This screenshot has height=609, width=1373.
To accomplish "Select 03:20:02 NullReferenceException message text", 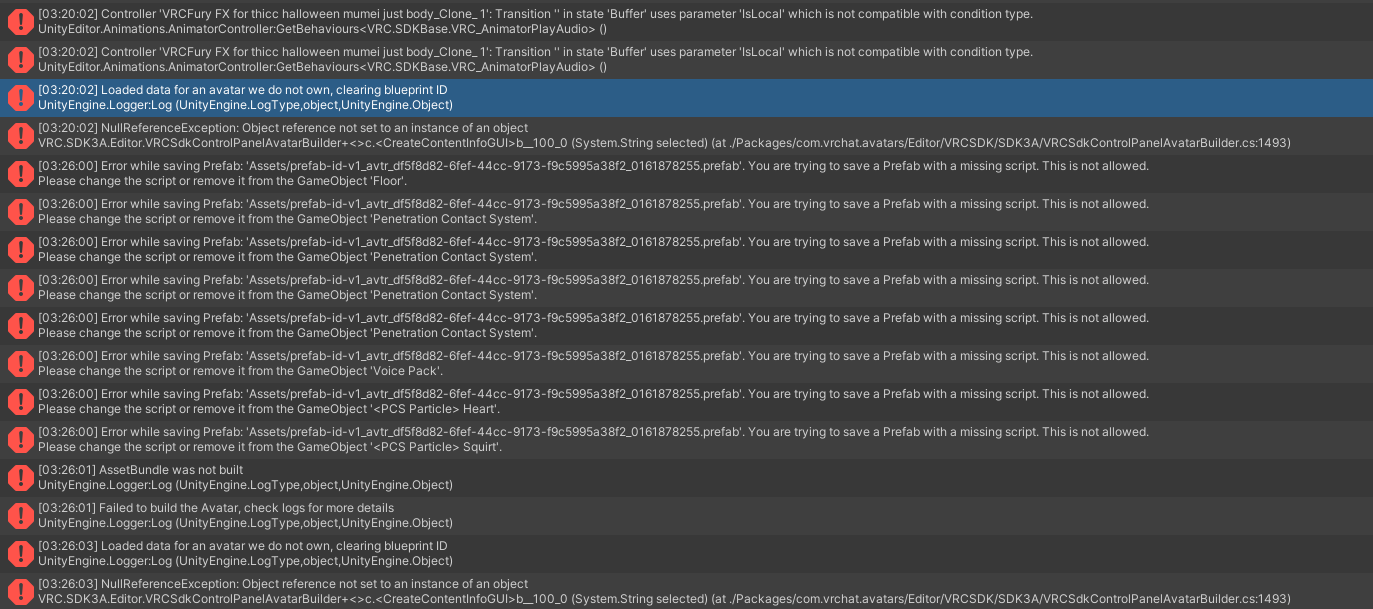I will [664, 135].
